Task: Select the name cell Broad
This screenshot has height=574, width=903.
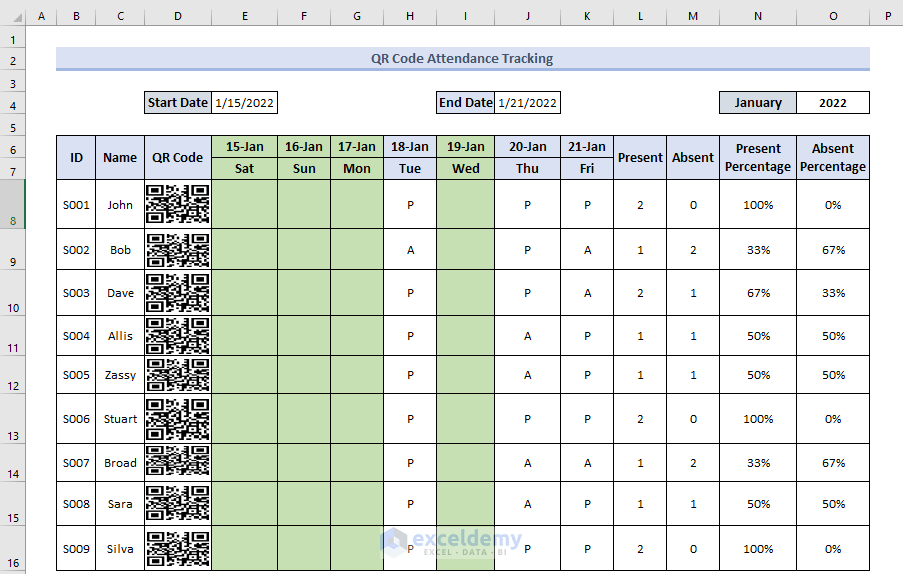Action: coord(120,462)
